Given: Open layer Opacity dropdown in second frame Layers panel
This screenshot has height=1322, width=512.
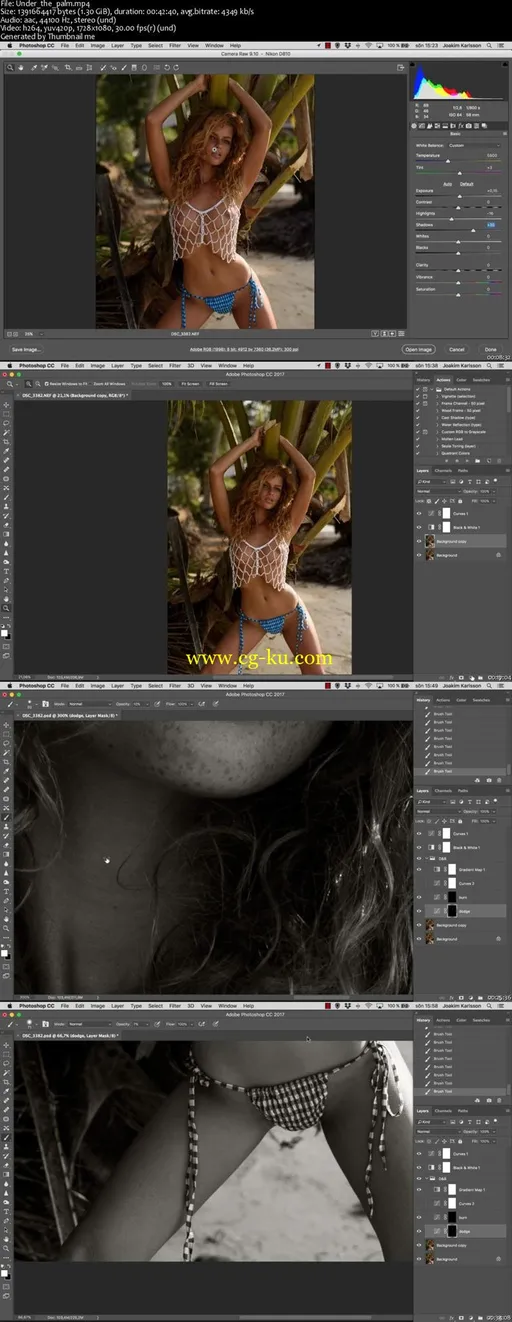Looking at the screenshot, I should point(494,491).
